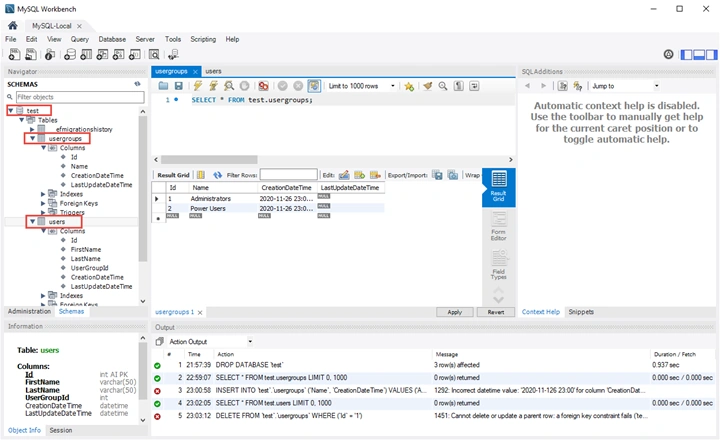Click the reconnect to DBMS icon

(x=173, y=55)
